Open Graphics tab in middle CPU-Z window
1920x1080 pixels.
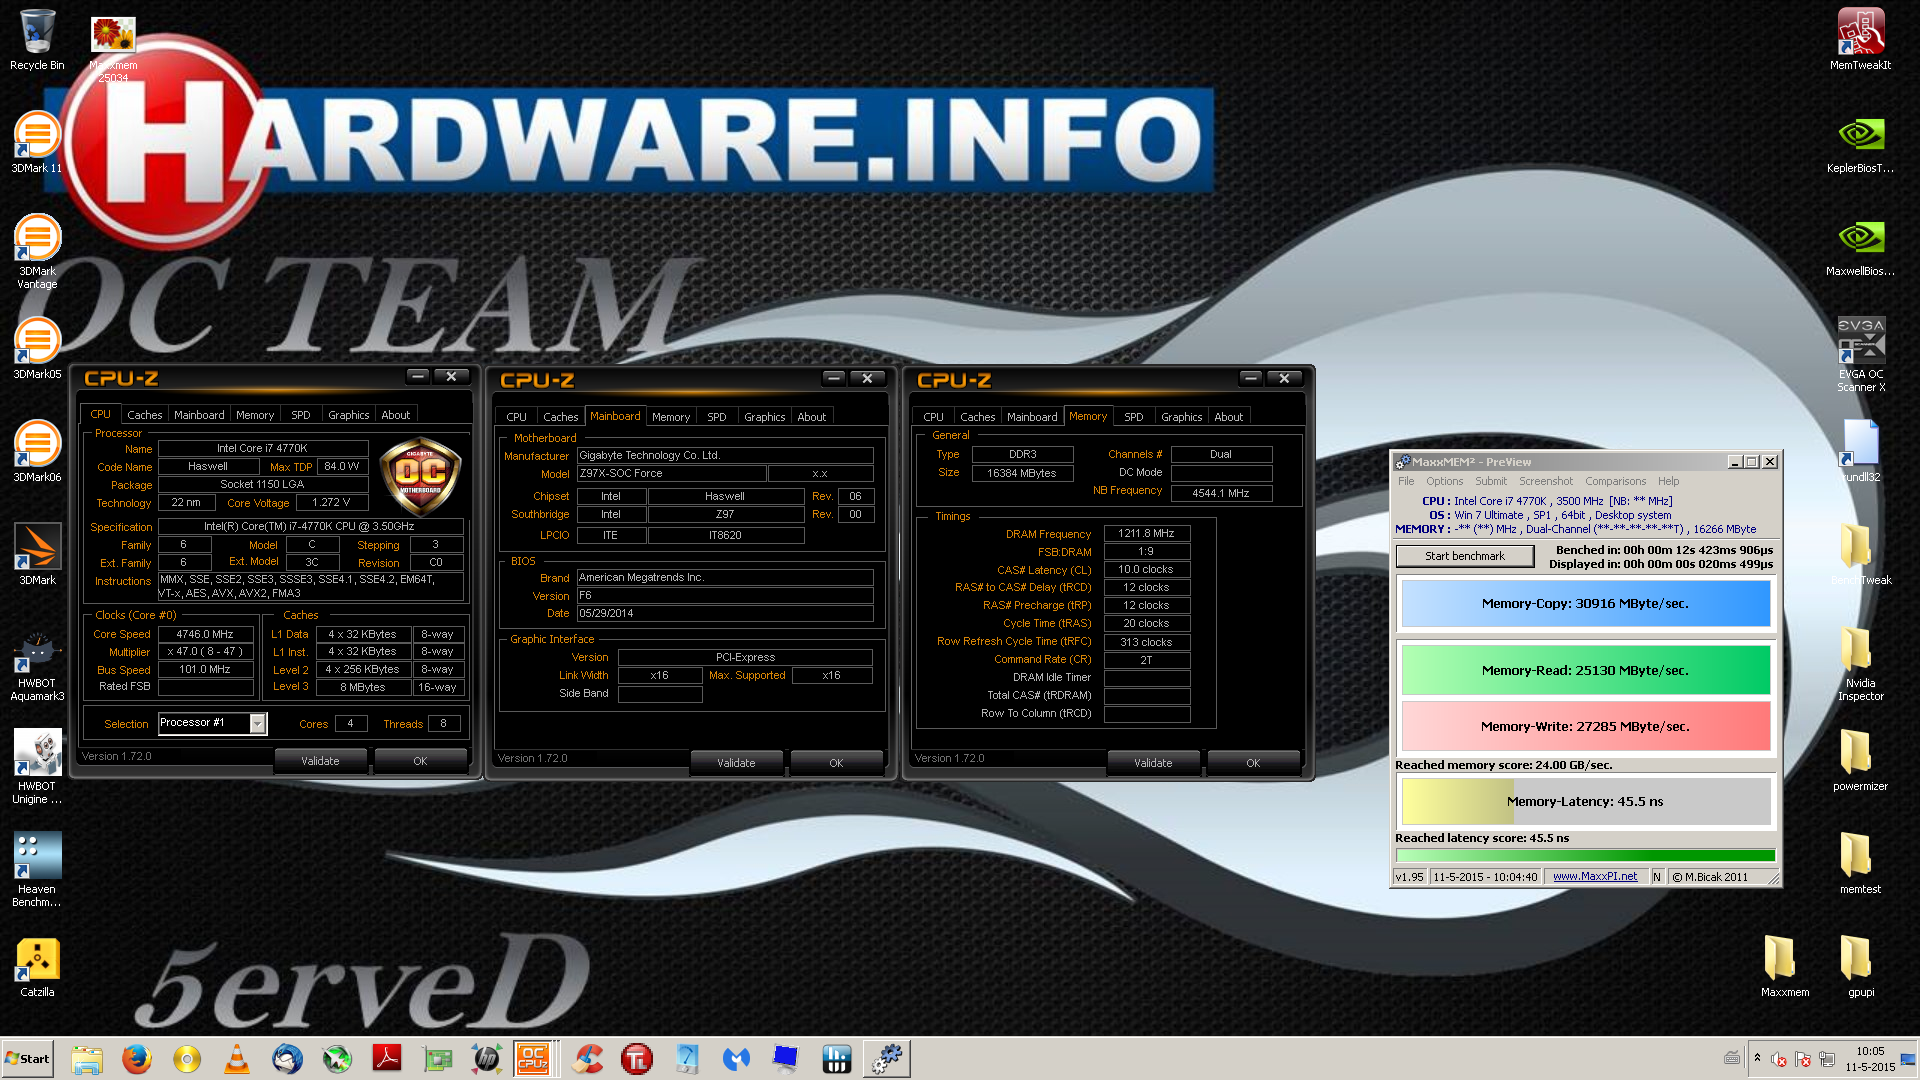765,417
